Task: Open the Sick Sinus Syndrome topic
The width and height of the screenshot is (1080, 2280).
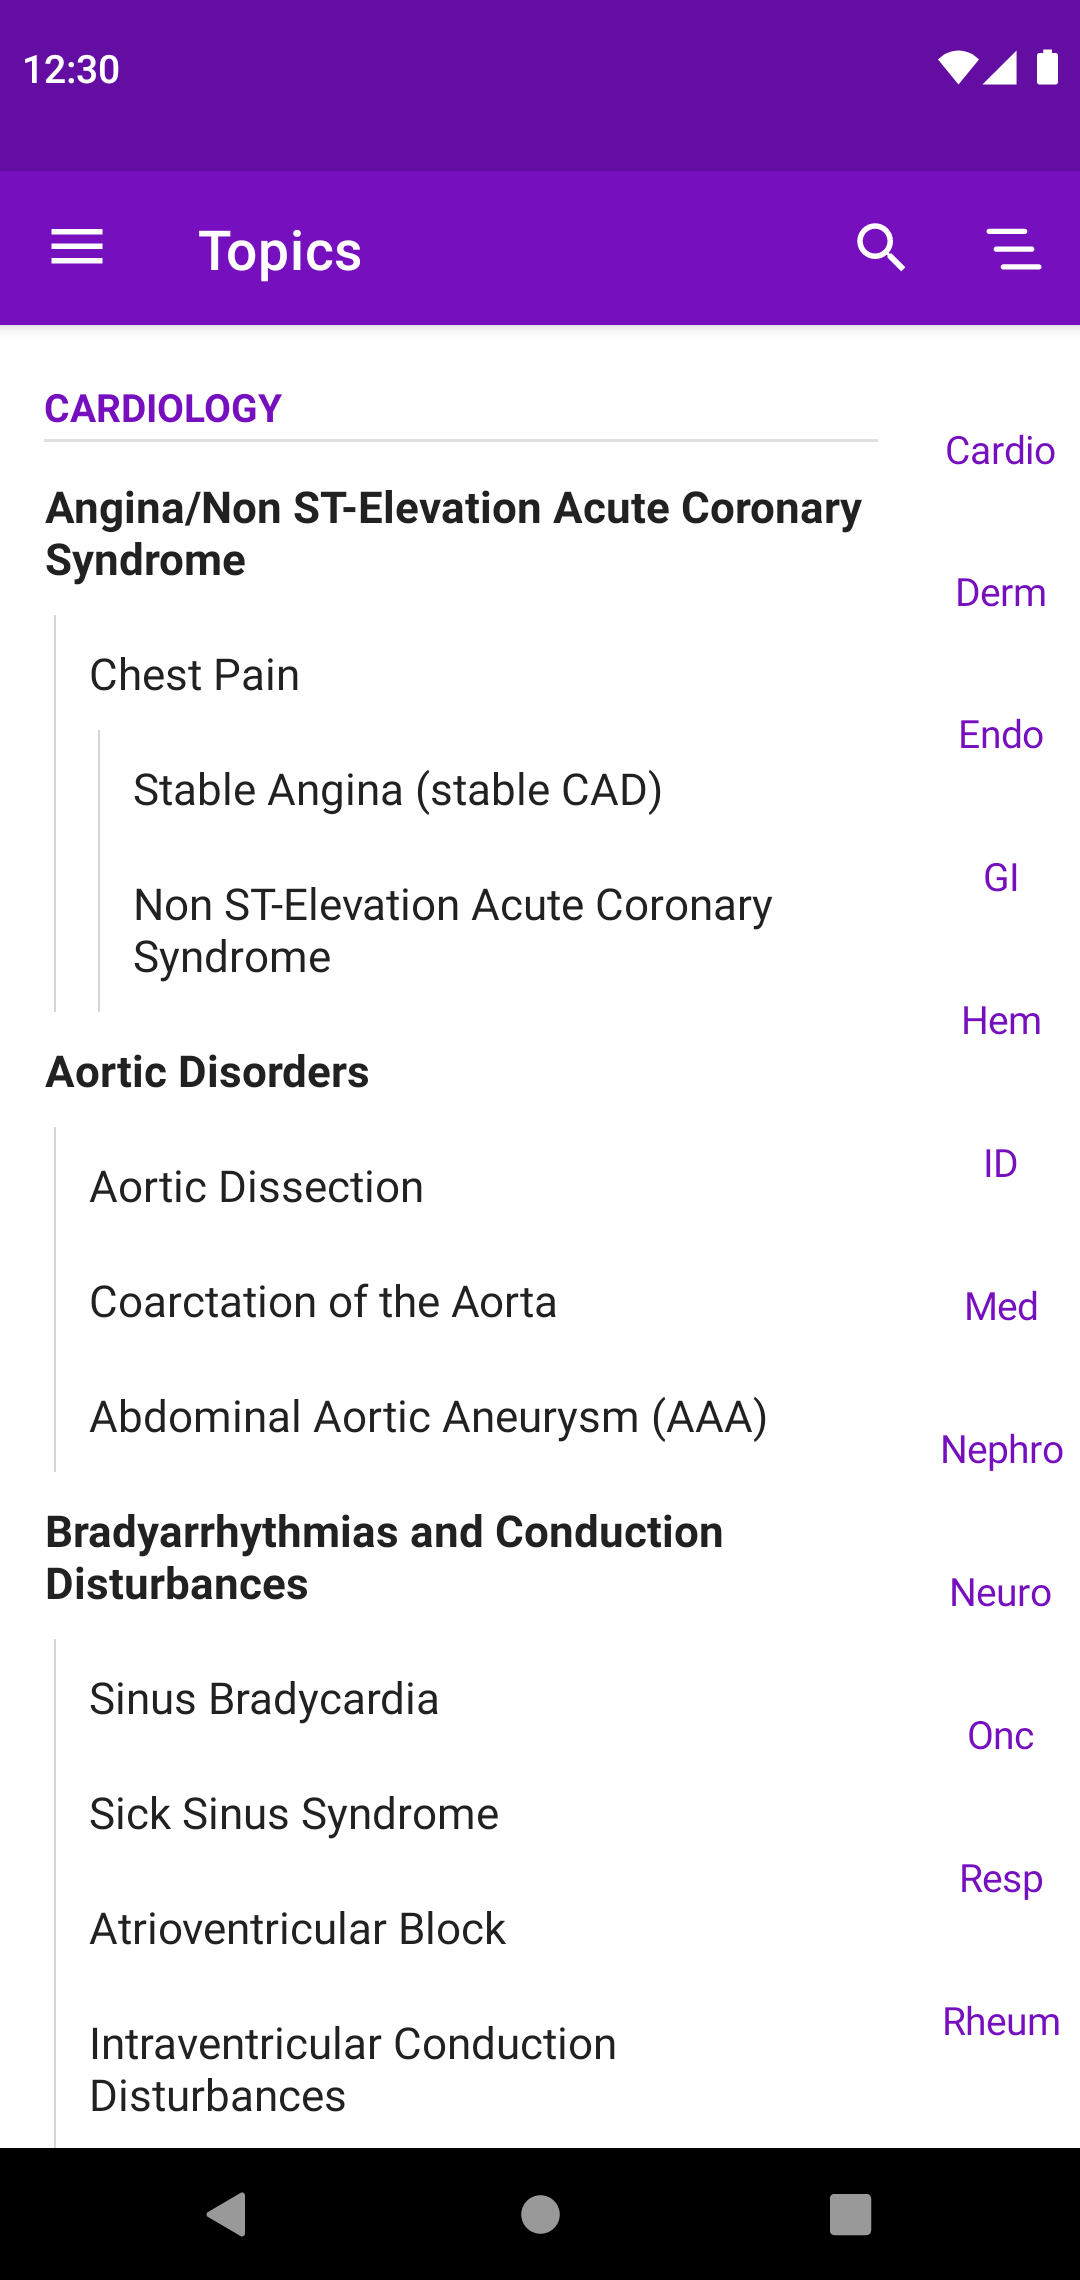Action: (x=294, y=1814)
